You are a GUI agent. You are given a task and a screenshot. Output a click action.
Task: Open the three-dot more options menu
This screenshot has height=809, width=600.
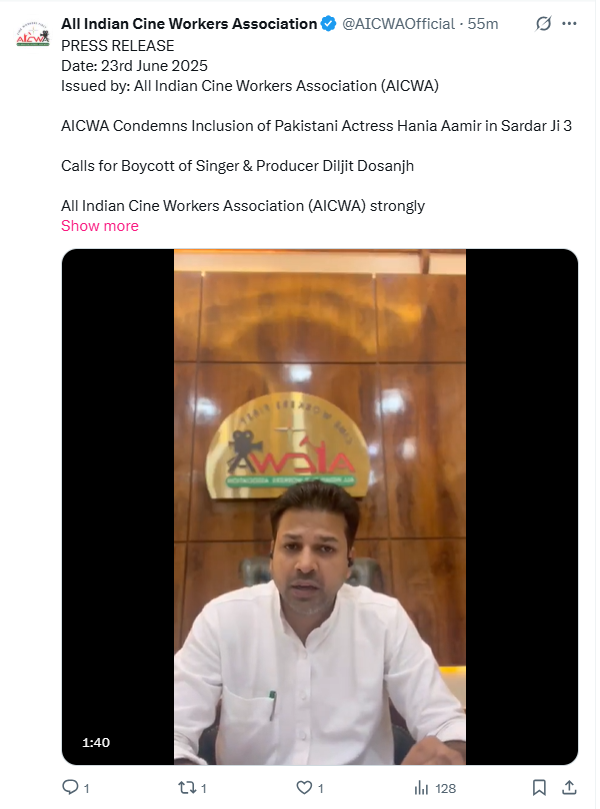point(569,23)
